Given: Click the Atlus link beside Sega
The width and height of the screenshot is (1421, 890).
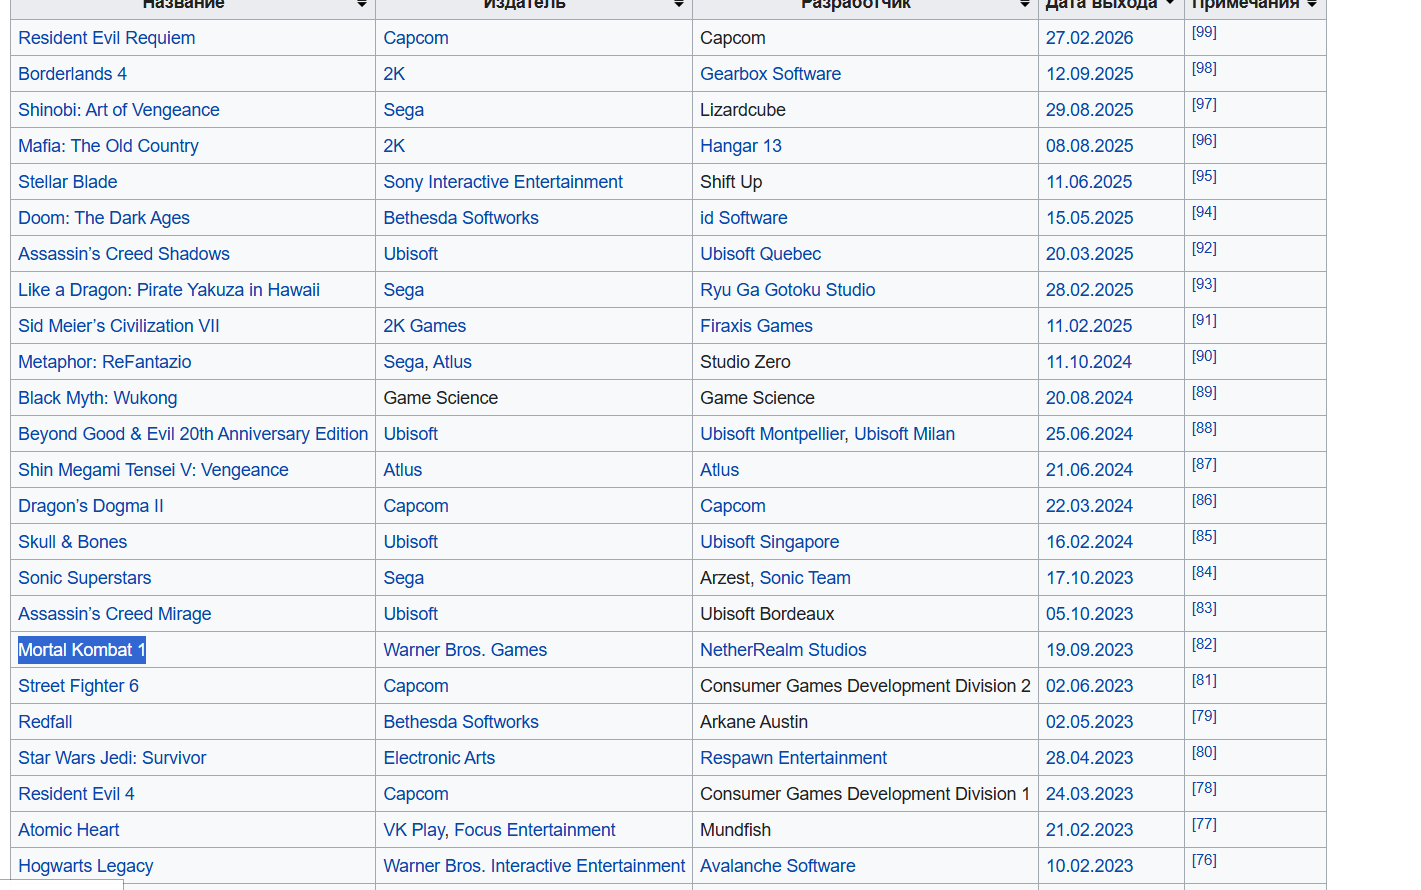Looking at the screenshot, I should coord(452,362).
